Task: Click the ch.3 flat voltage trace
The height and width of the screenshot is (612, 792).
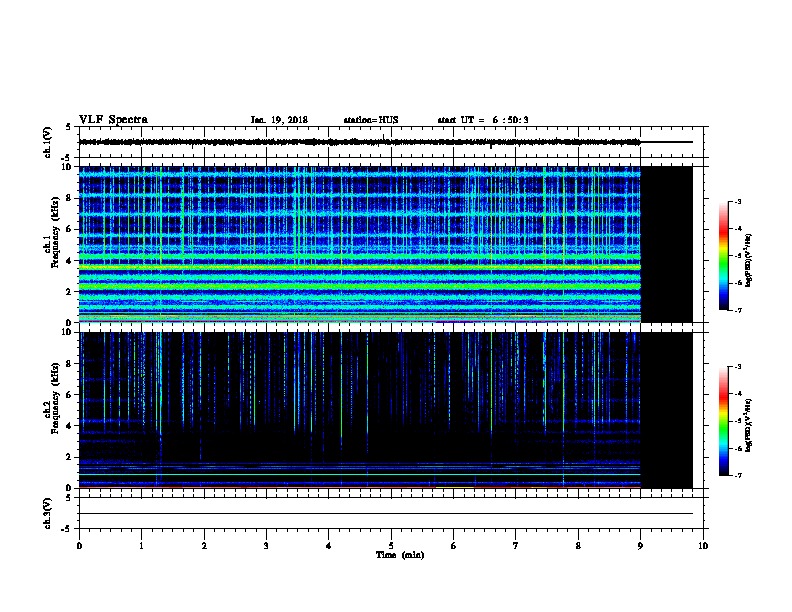Action: coord(386,514)
